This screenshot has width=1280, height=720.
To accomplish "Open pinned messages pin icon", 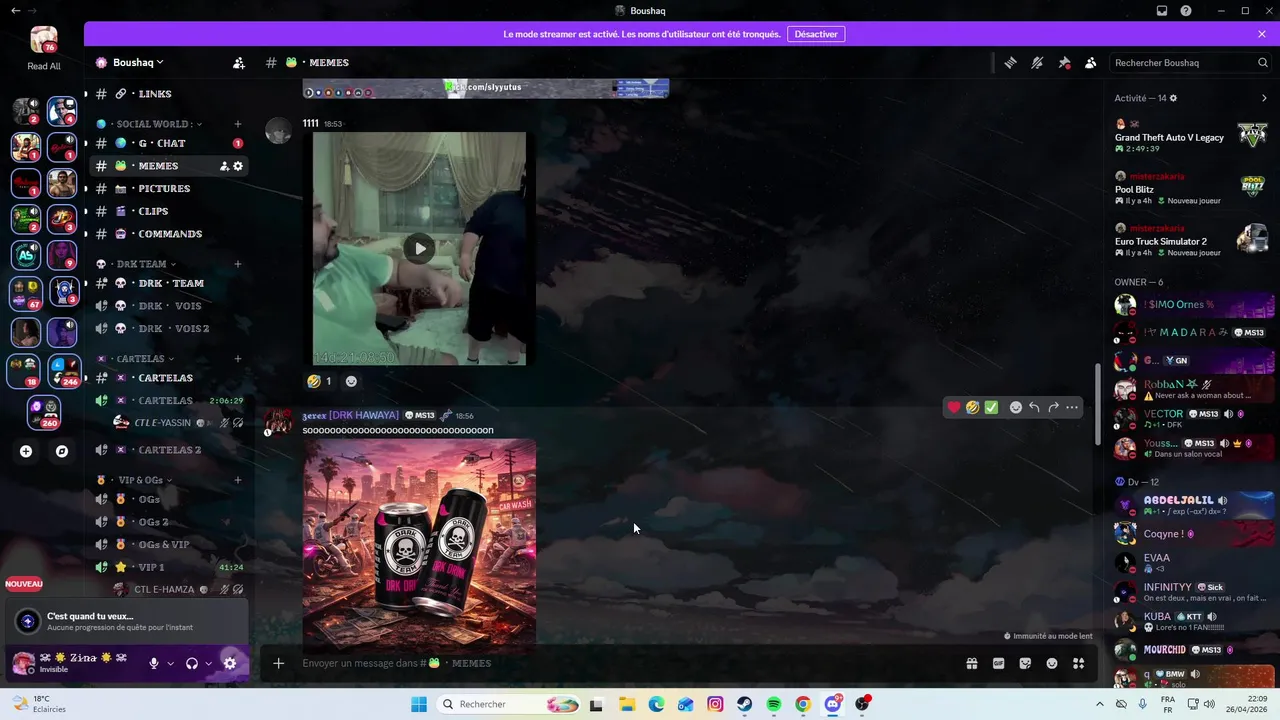I will pyautogui.click(x=1064, y=63).
